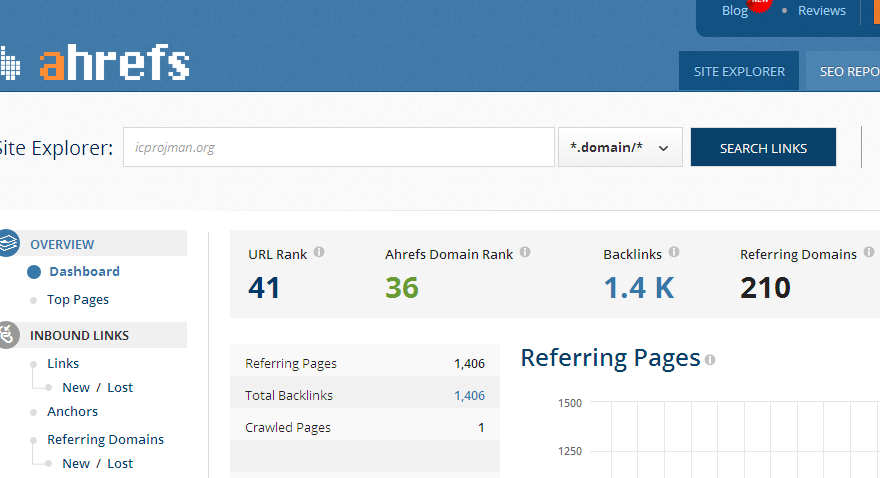
Task: Open the *.domain/* mode dropdown
Action: click(x=620, y=147)
